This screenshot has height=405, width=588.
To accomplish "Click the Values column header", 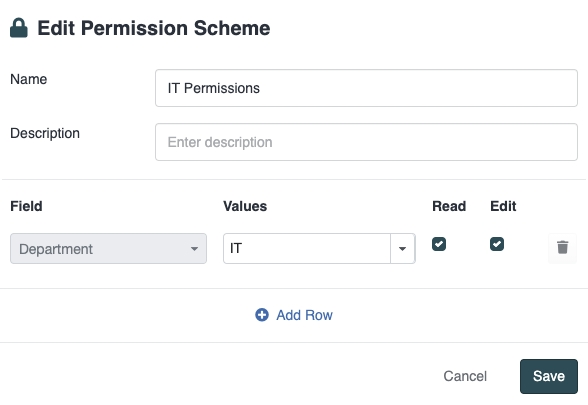I will 245,206.
